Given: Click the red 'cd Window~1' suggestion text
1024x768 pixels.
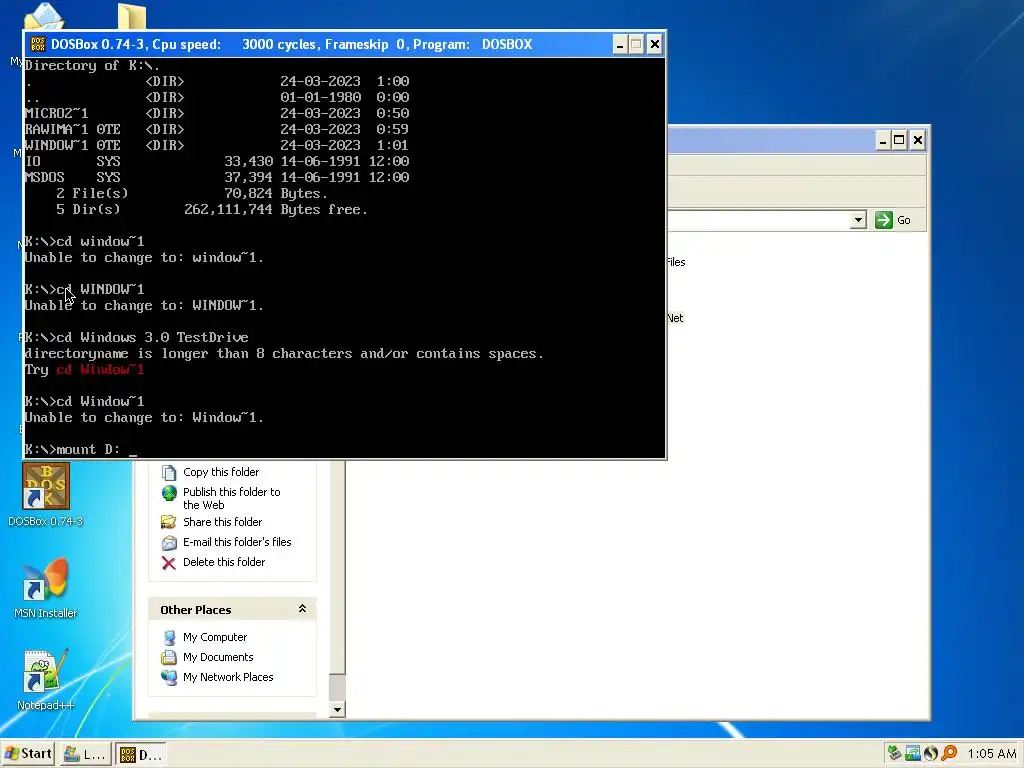Looking at the screenshot, I should point(100,370).
